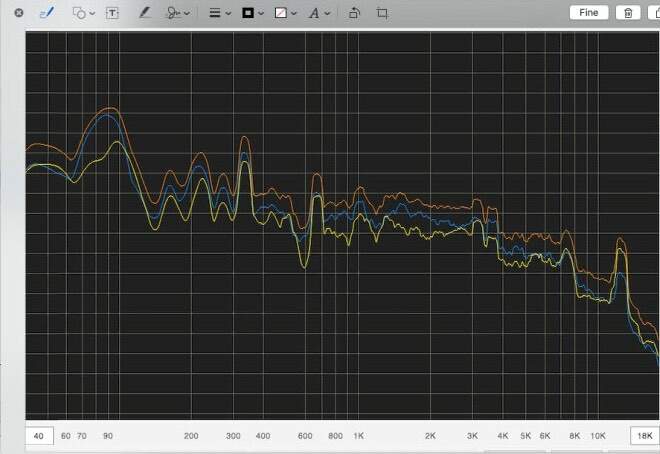Screen dimensions: 660x454
Task: Open the Fill Color picker
Action: click(285, 13)
